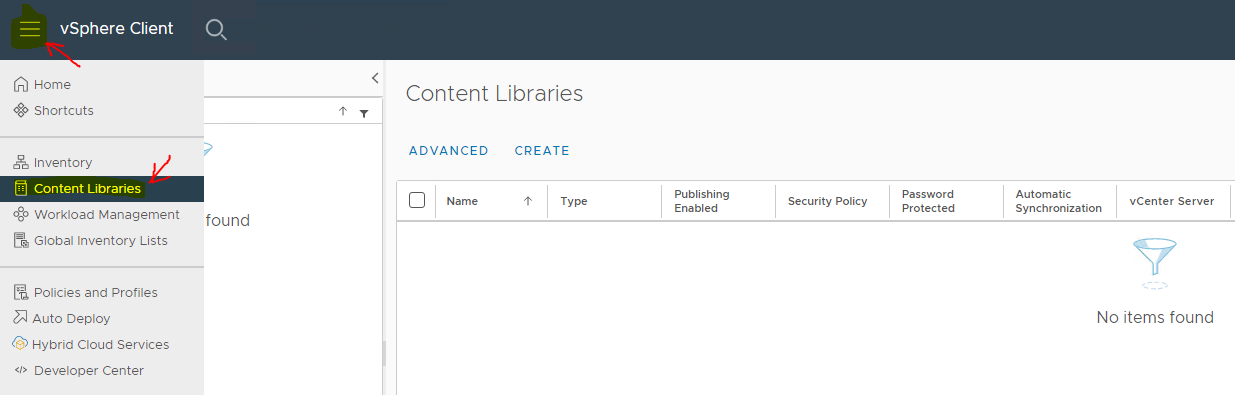
Task: Click the Password Protected column header
Action: 928,201
